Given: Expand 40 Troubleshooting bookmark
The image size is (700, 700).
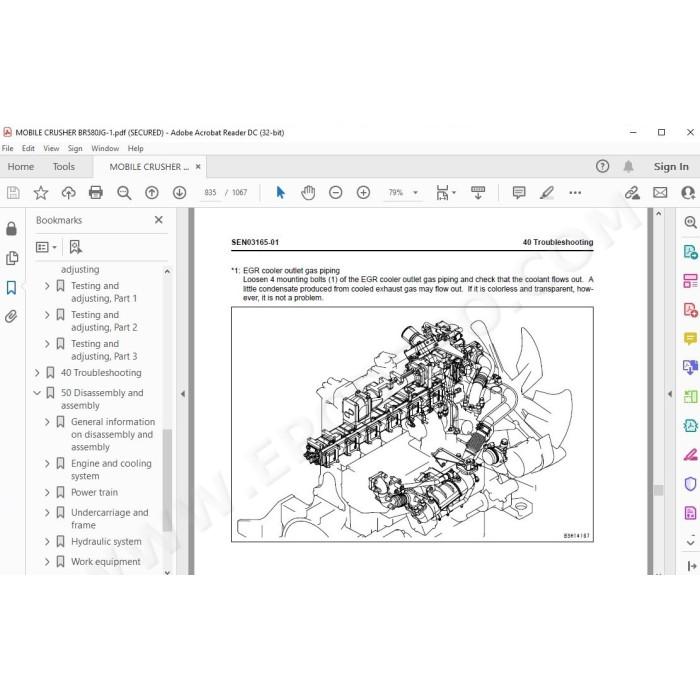Looking at the screenshot, I should pyautogui.click(x=37, y=373).
